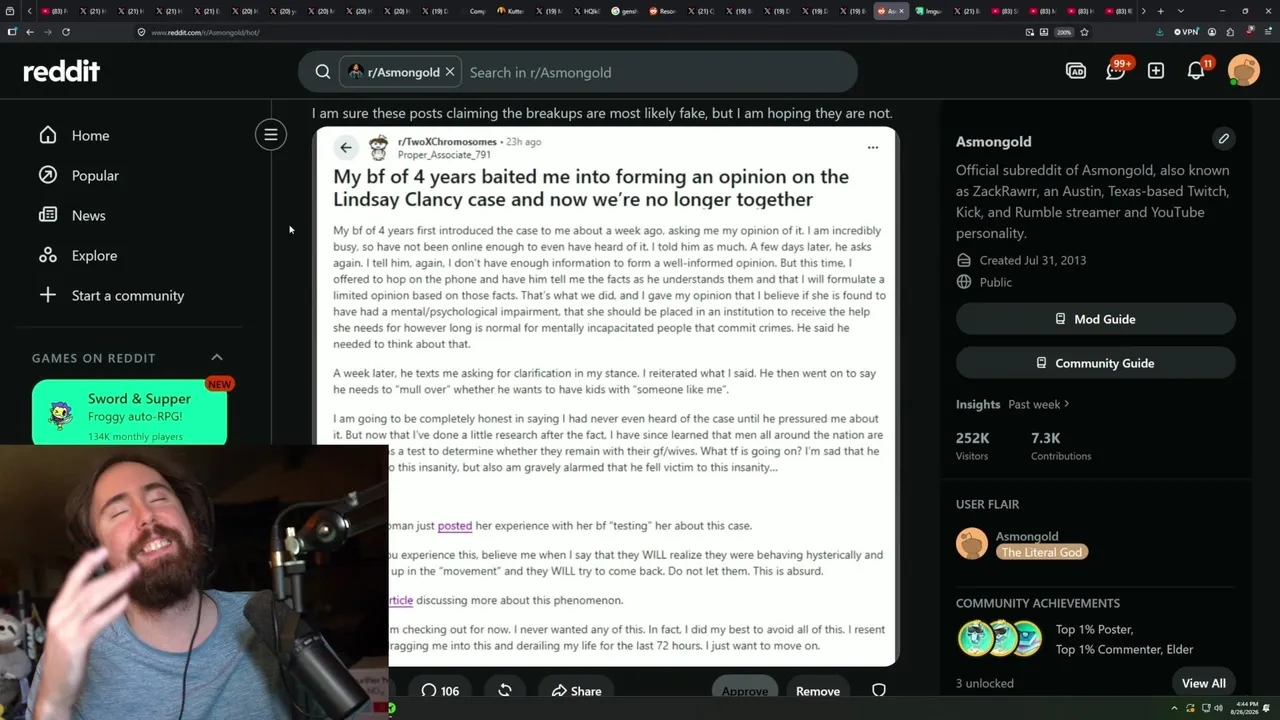Click the community achievement badges
Screen dimensions: 1280x720
tap(1001, 638)
